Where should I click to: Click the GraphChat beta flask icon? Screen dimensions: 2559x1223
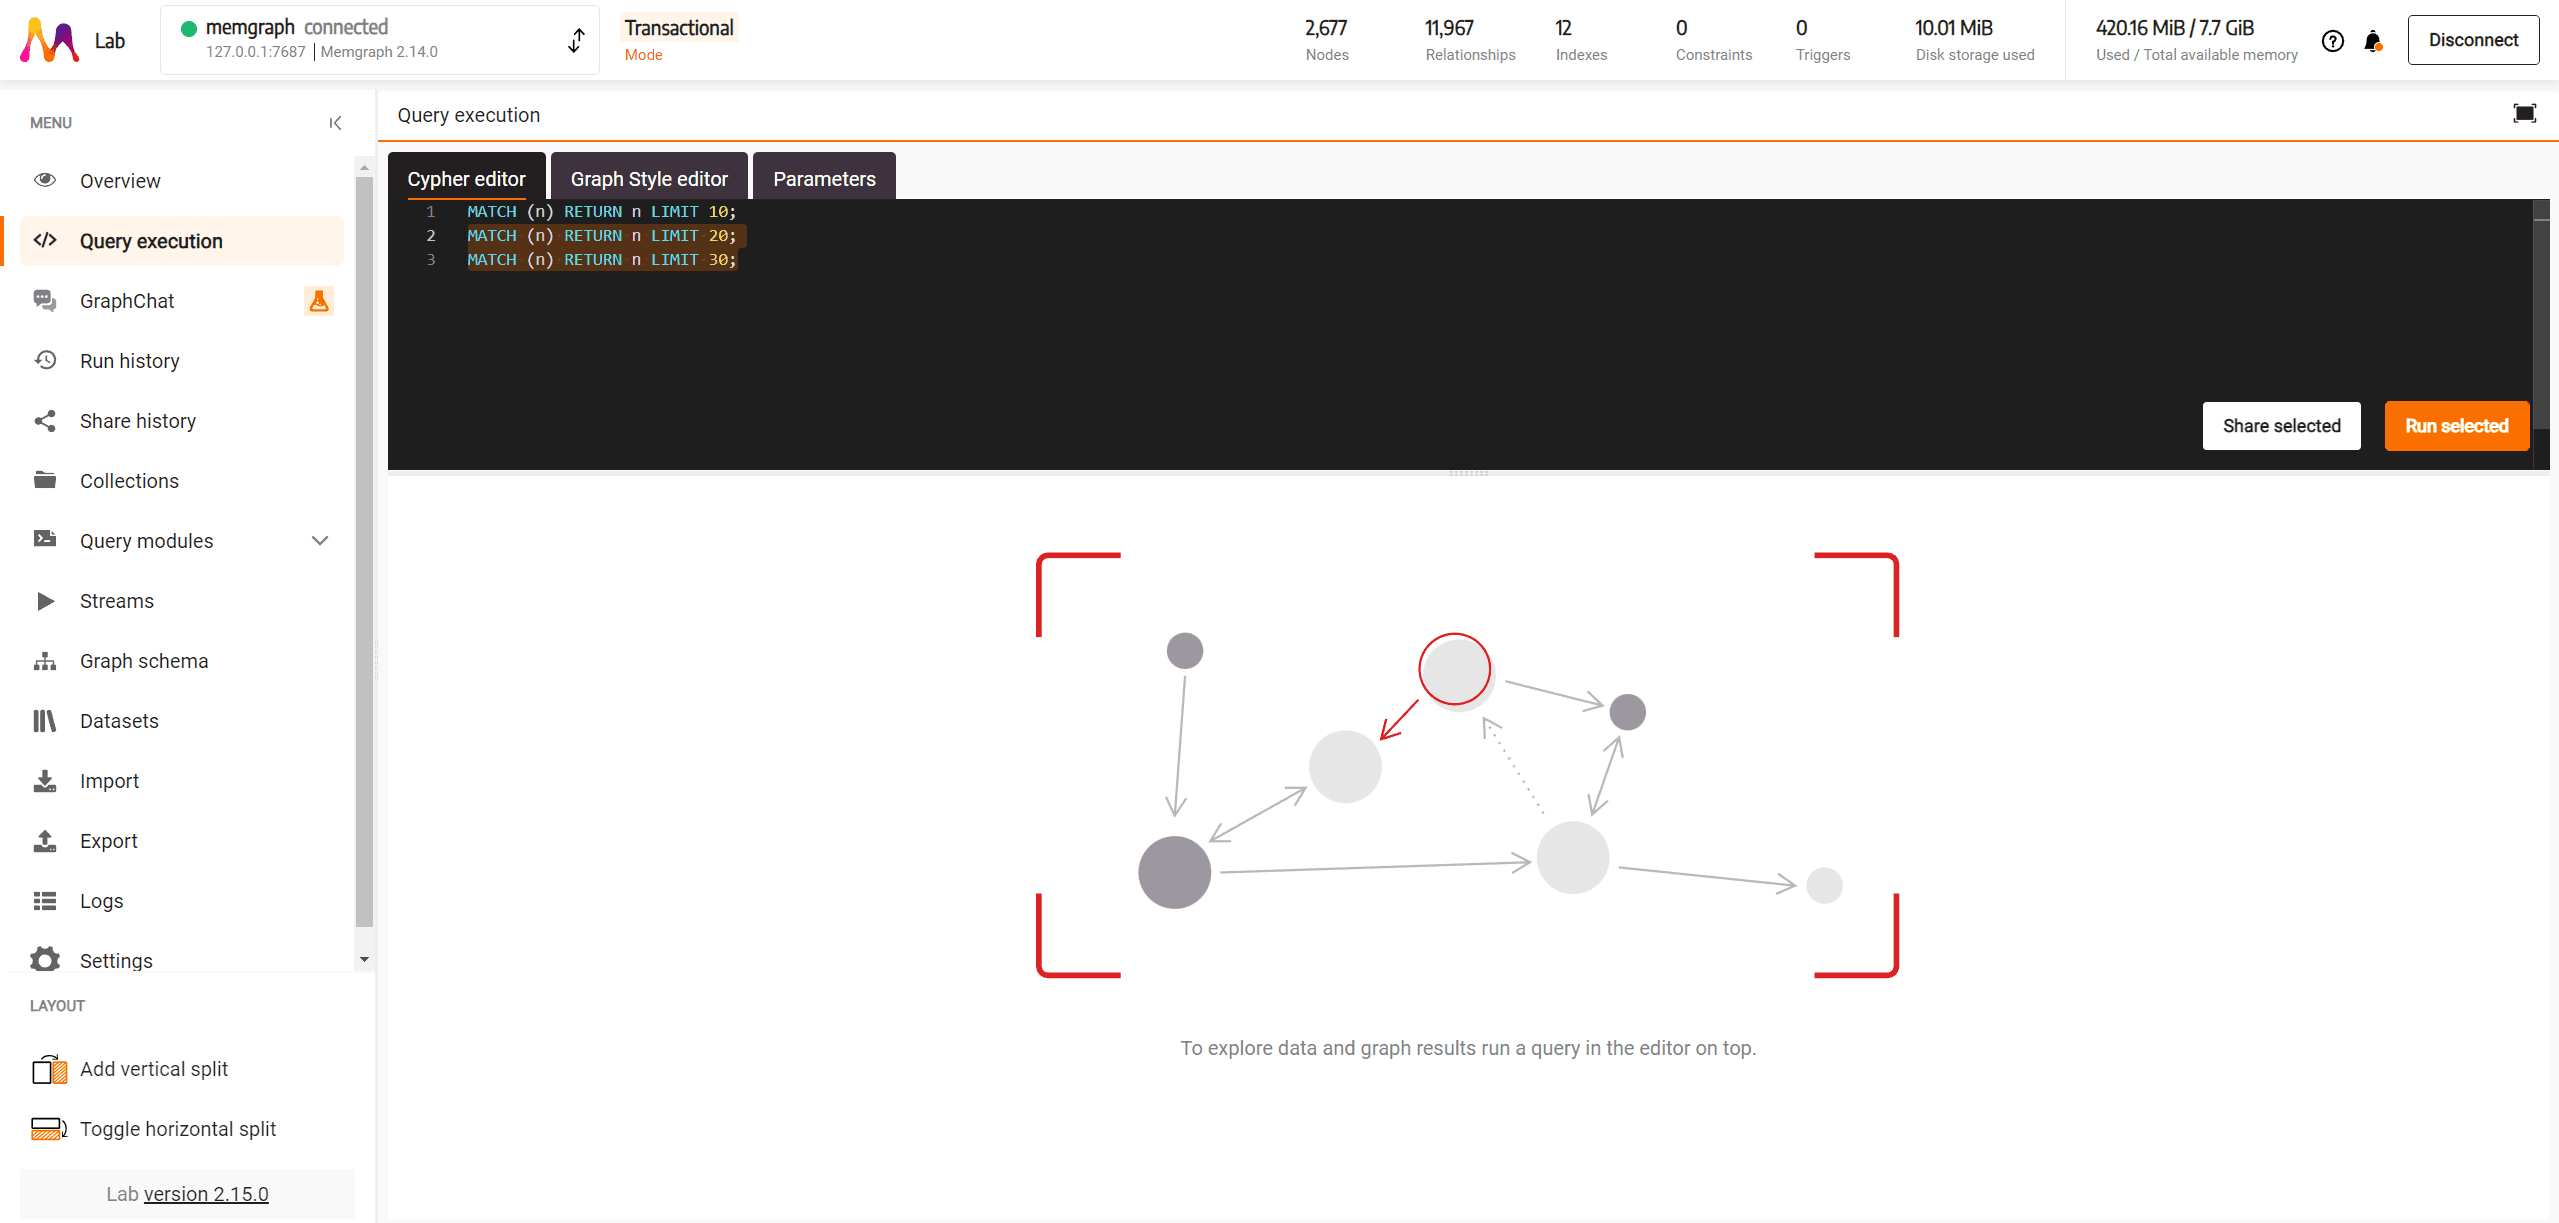click(x=319, y=301)
